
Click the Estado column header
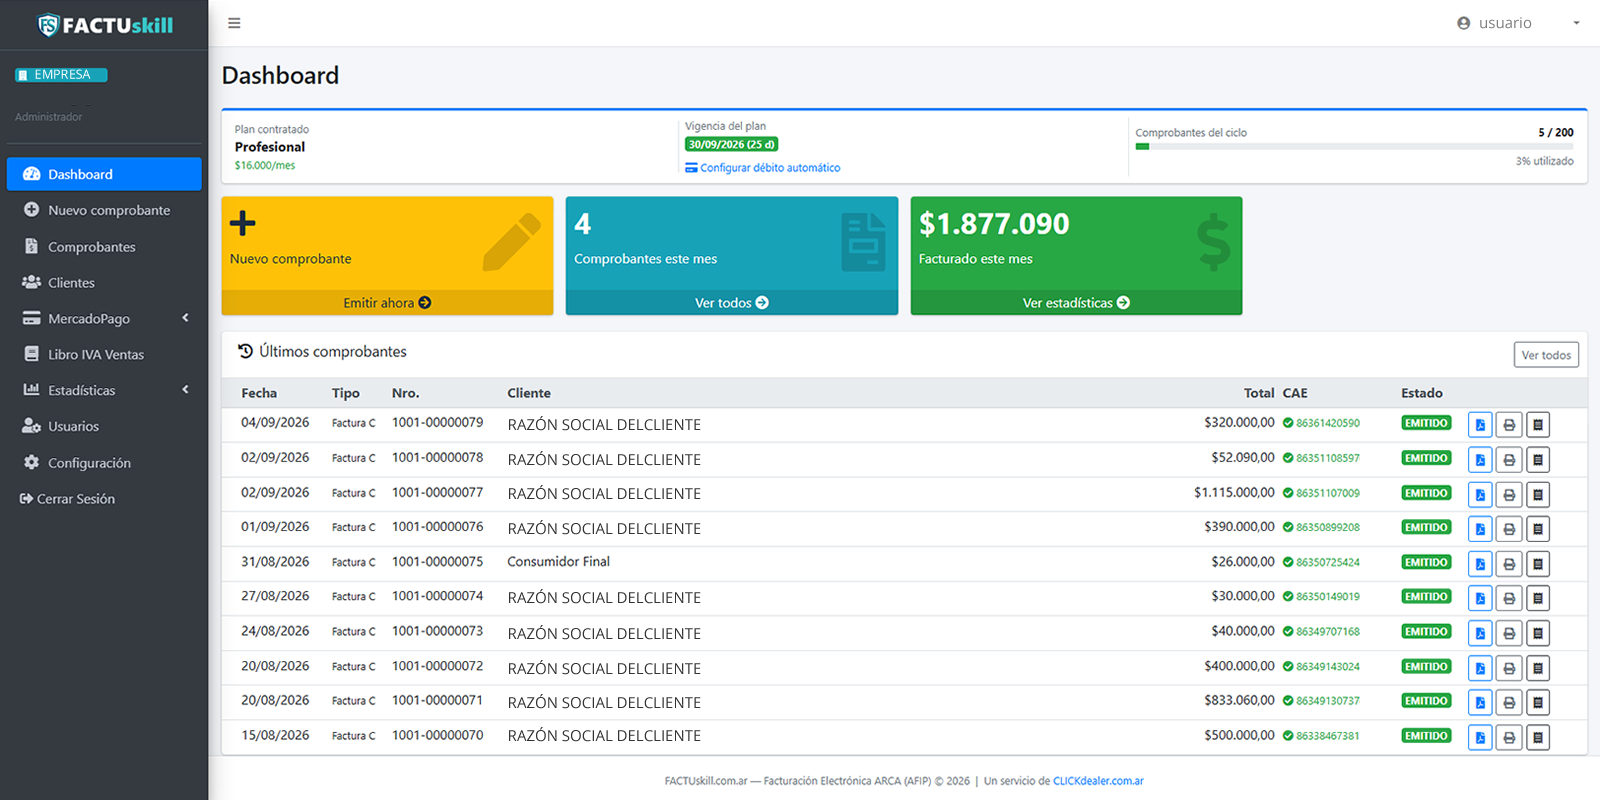[1422, 393]
